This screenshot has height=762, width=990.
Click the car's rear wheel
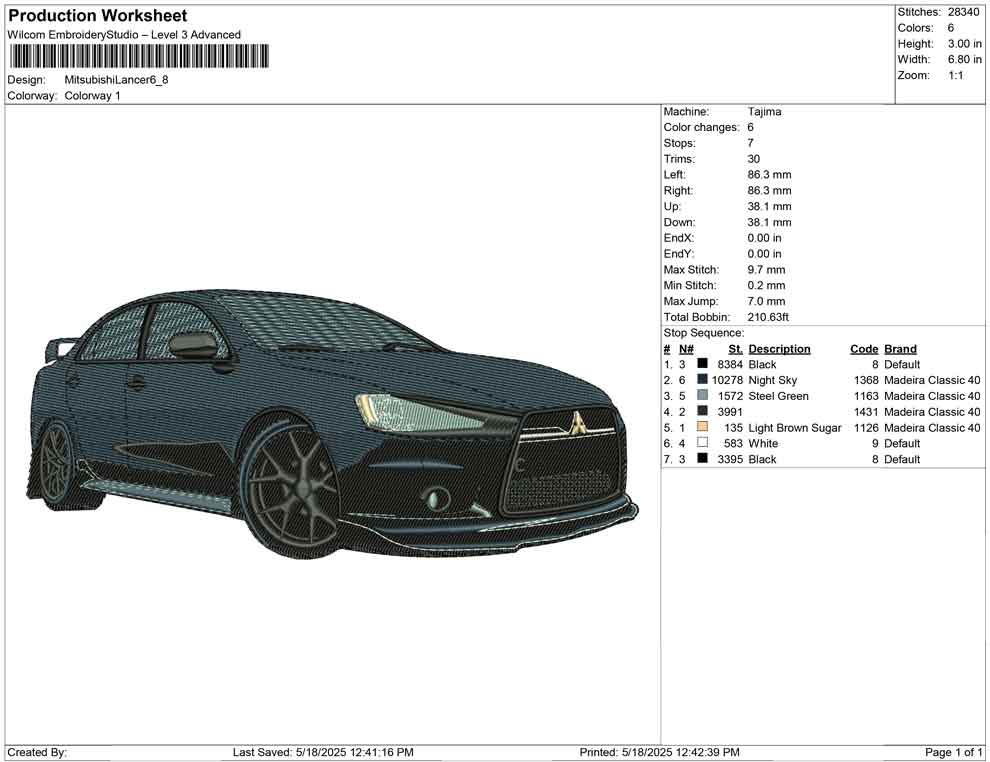pyautogui.click(x=54, y=464)
